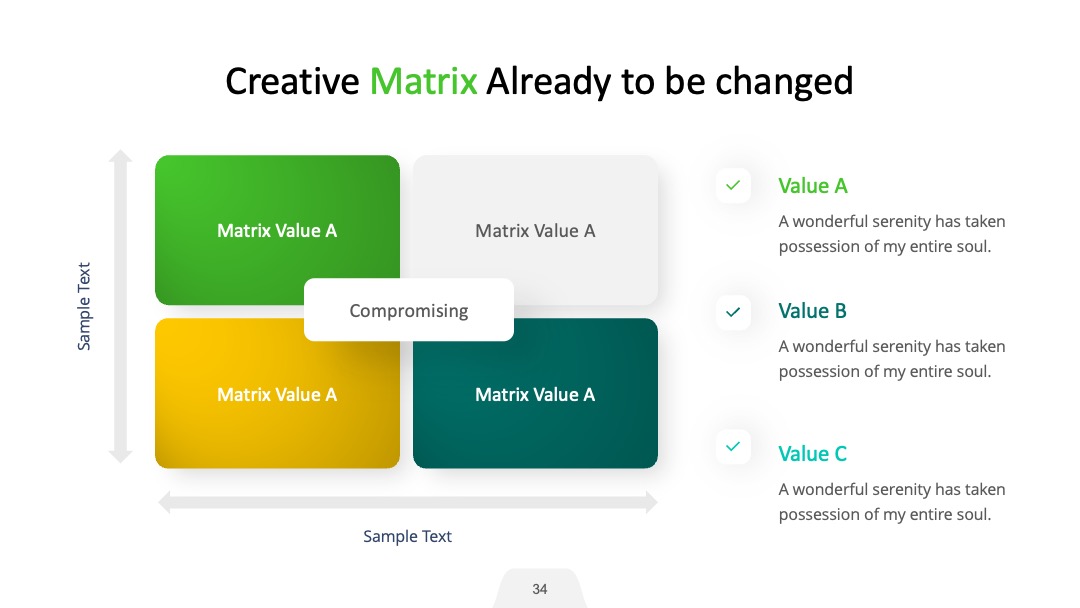Select the yellow Matrix Value A box
1080x608 pixels.
[x=277, y=393]
